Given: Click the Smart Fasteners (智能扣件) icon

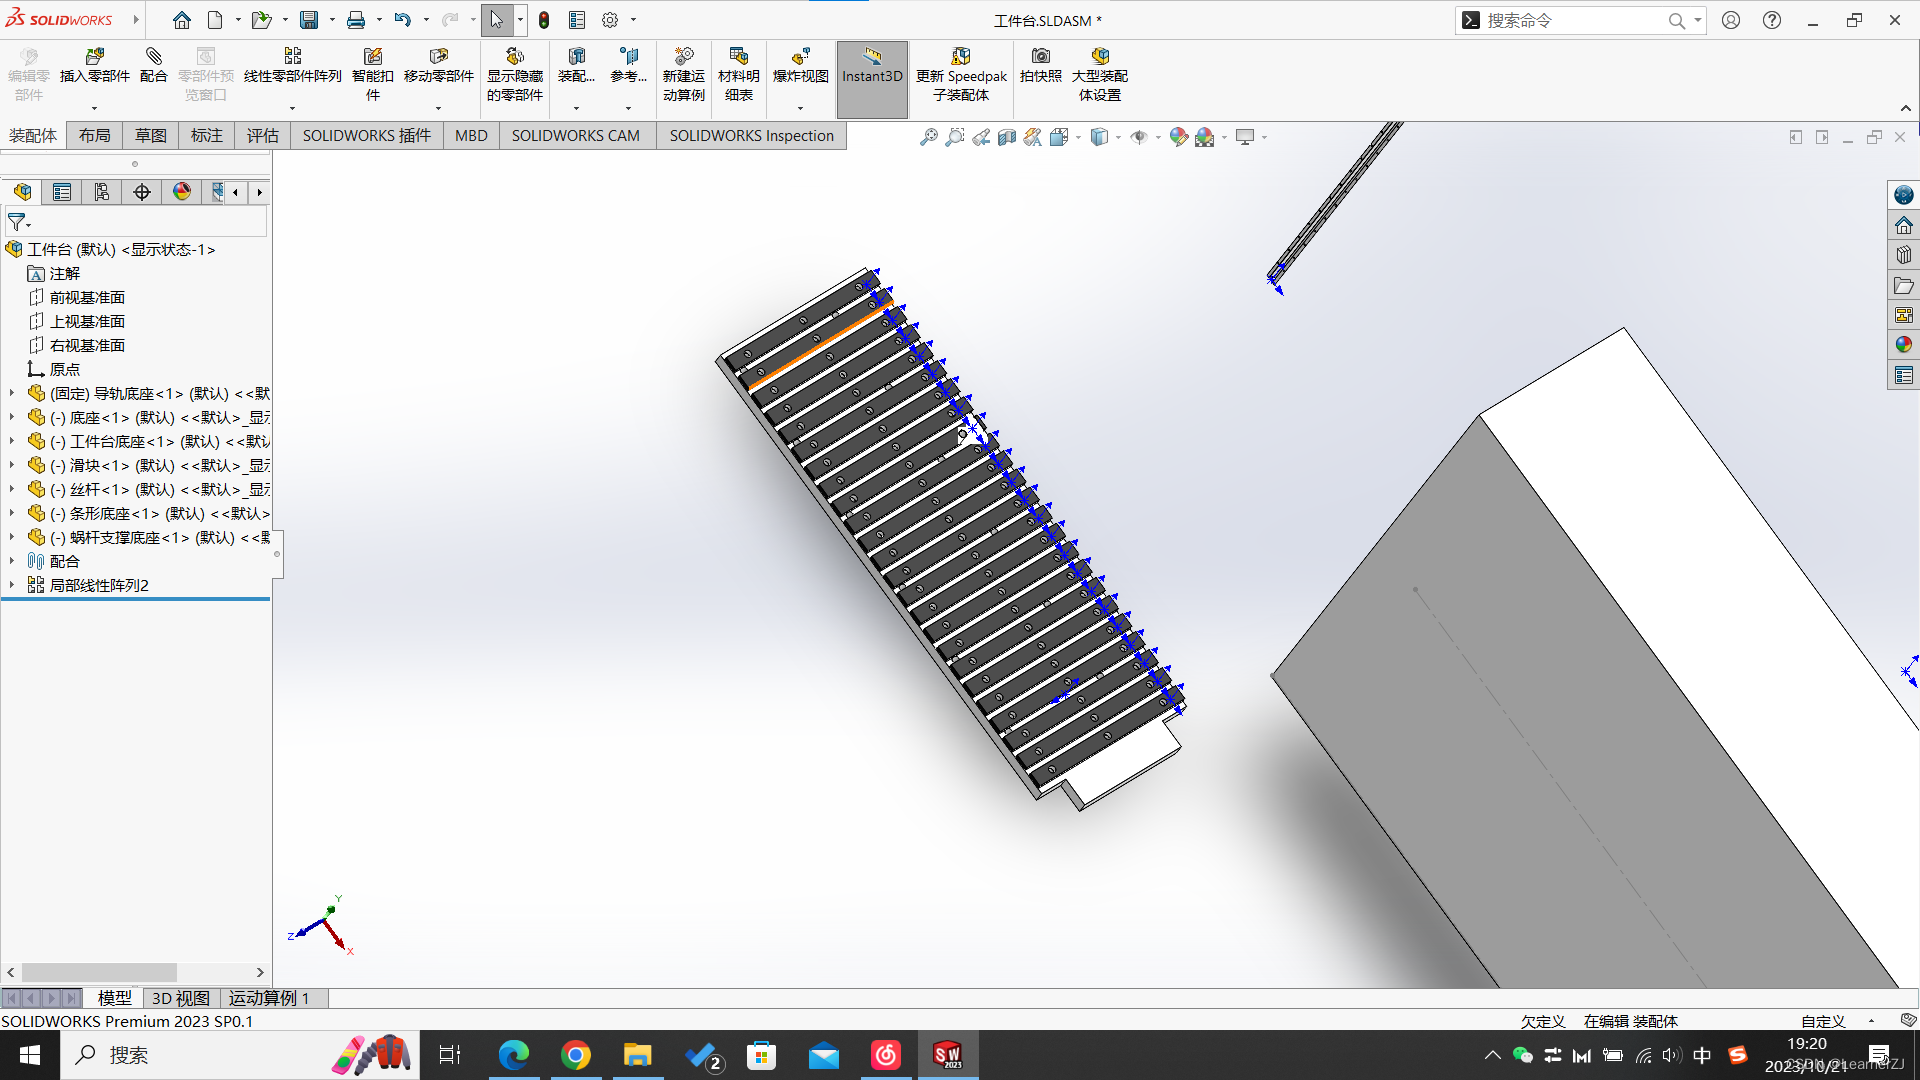Looking at the screenshot, I should click(x=372, y=57).
